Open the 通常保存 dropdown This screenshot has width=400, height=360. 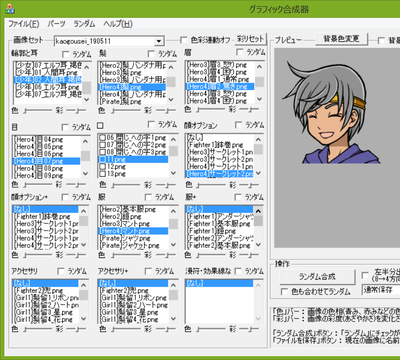[381, 290]
